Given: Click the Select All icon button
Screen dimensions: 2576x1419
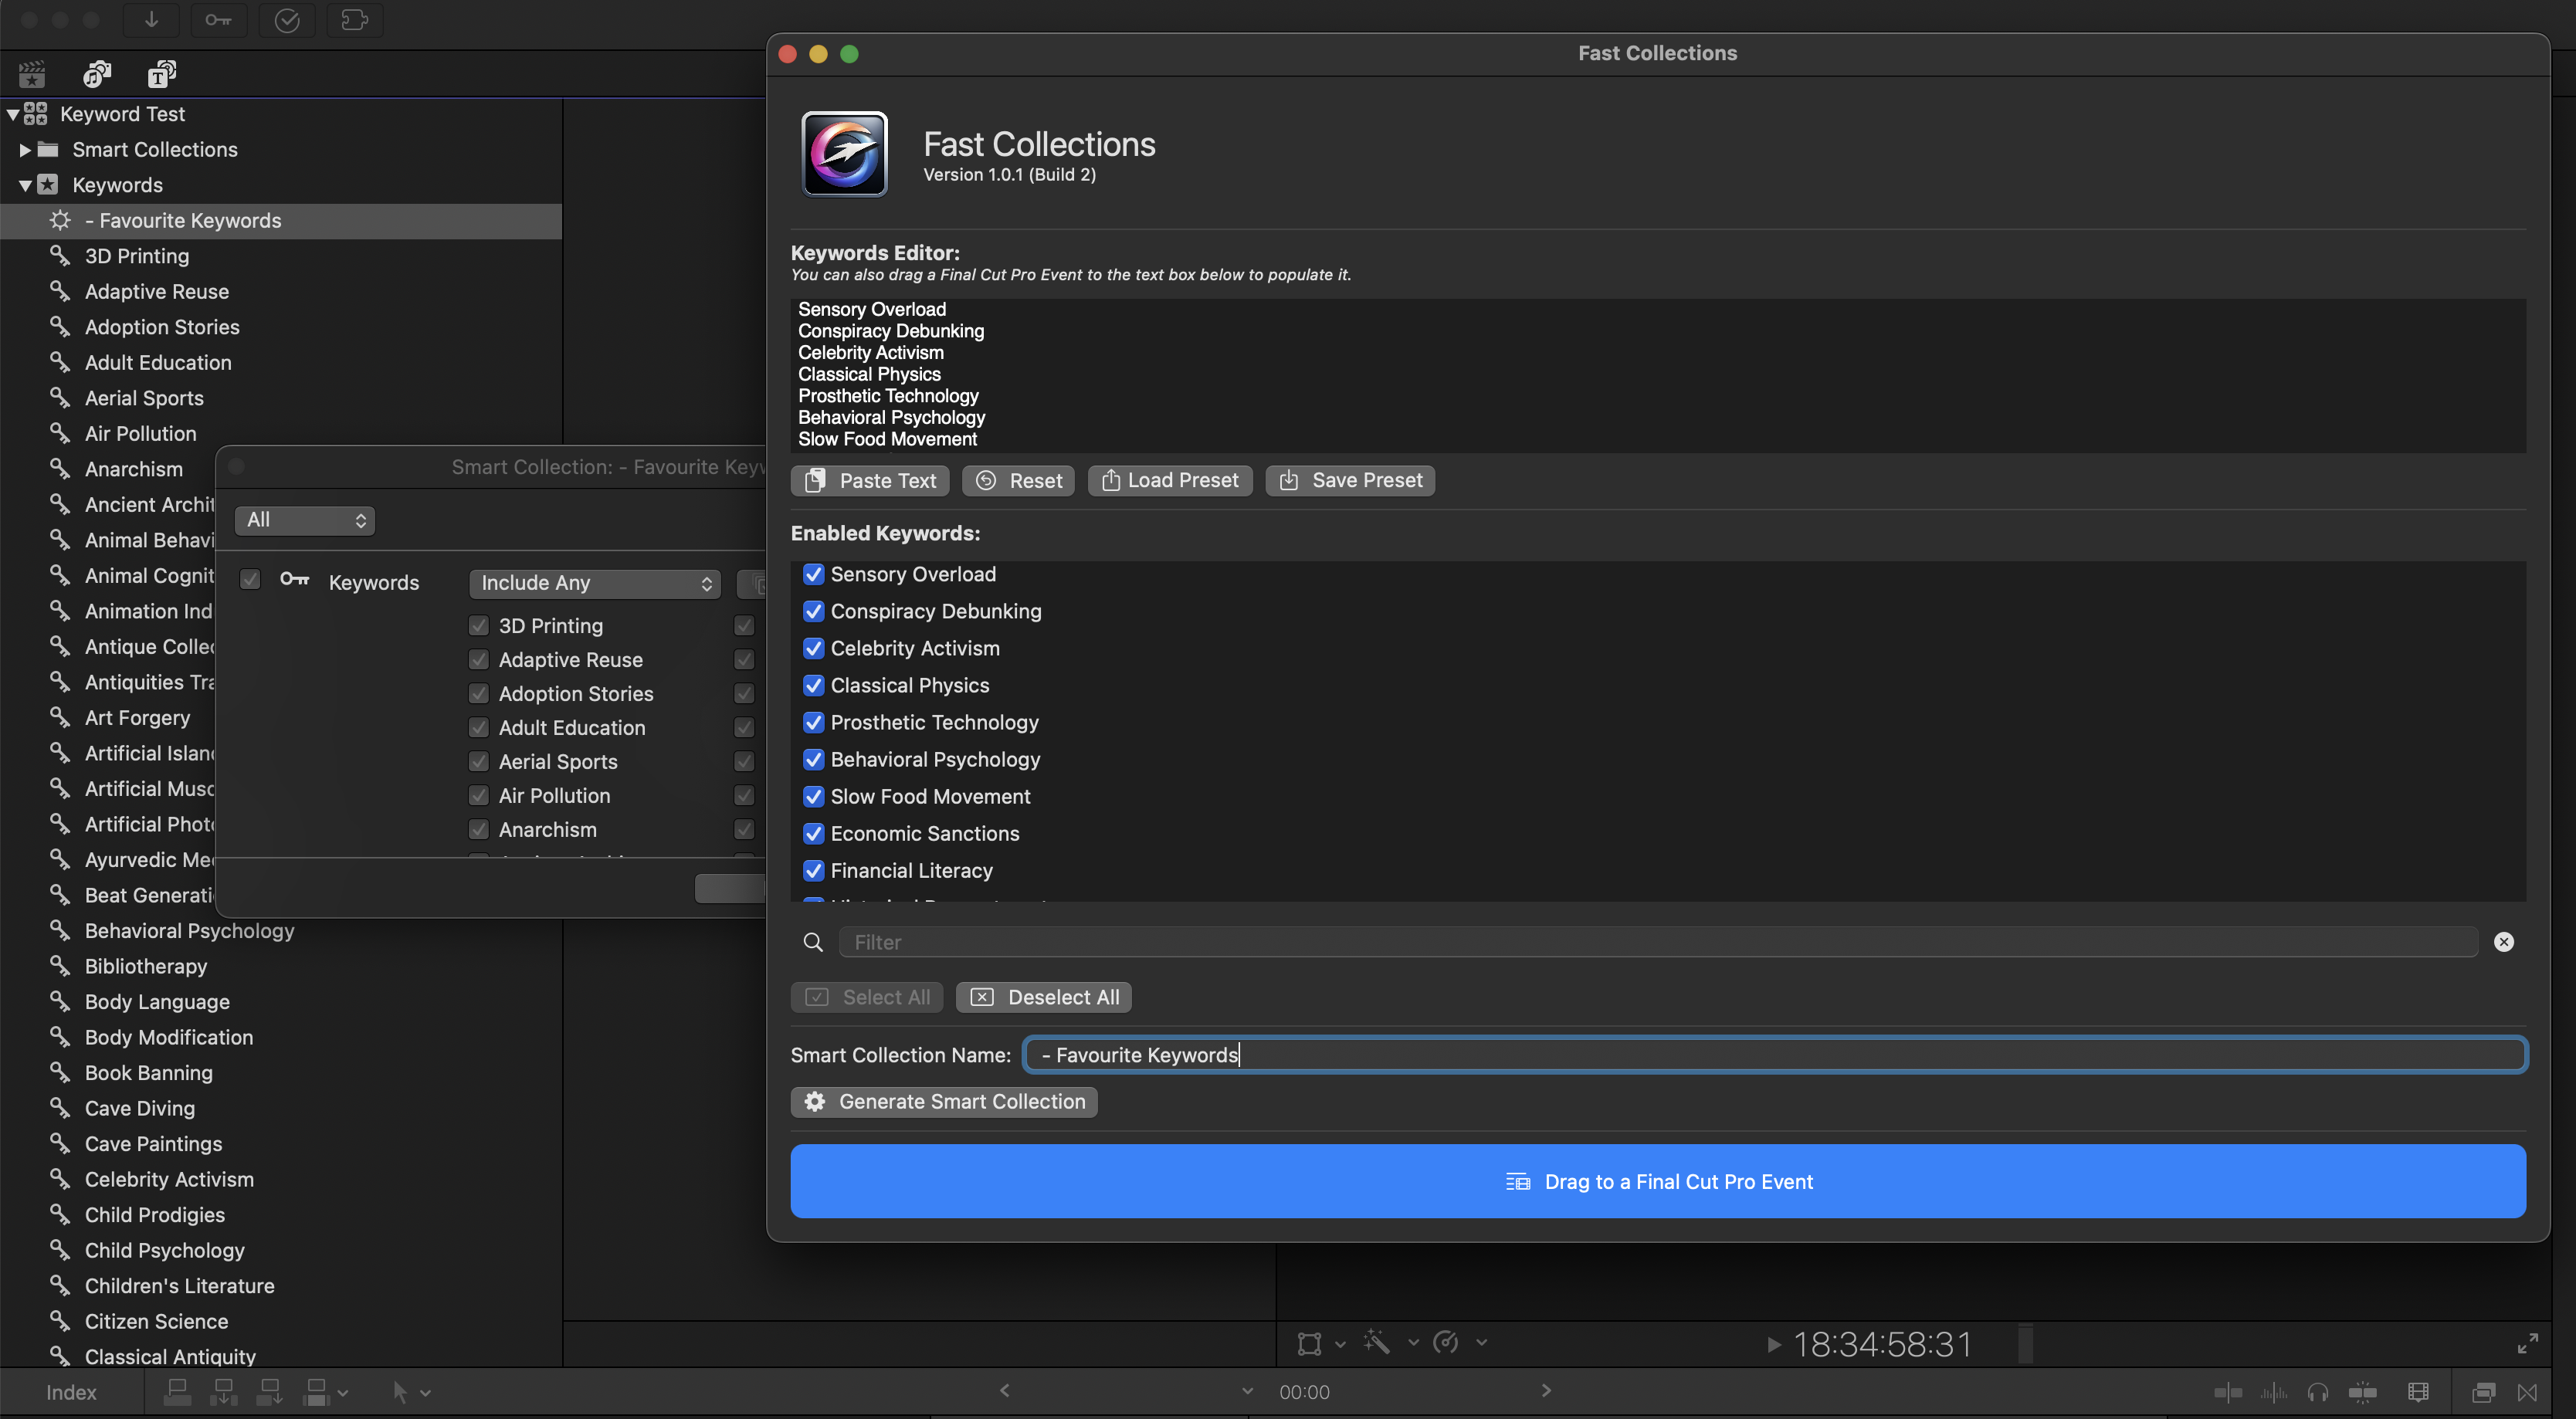Looking at the screenshot, I should pos(816,996).
